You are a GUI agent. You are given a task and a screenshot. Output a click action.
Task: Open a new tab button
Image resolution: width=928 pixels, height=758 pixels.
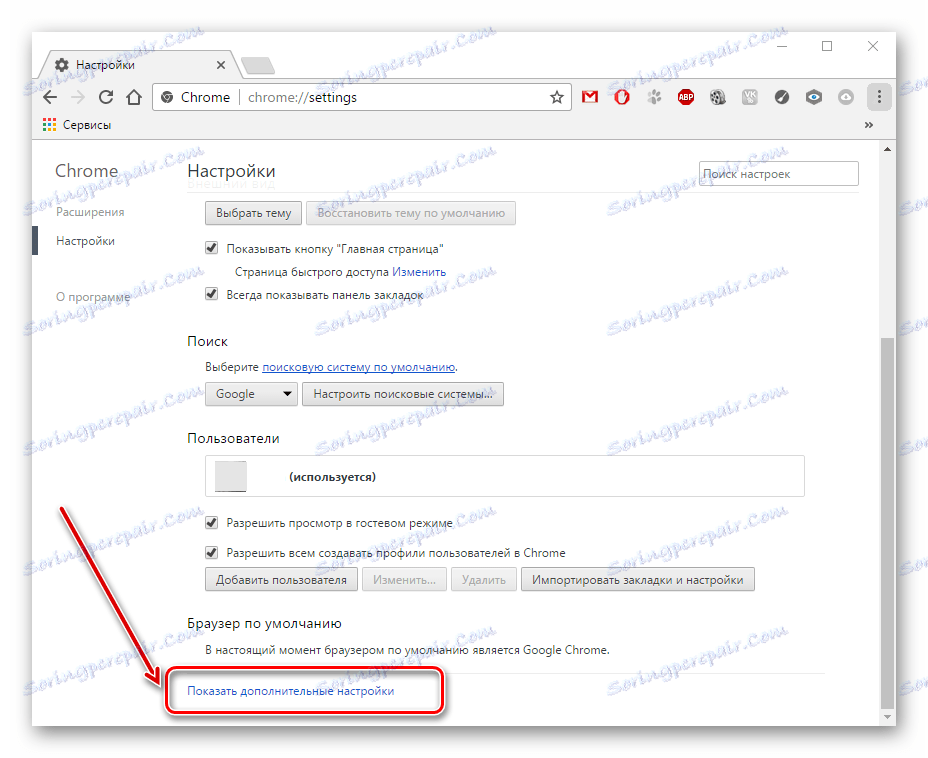pos(258,66)
